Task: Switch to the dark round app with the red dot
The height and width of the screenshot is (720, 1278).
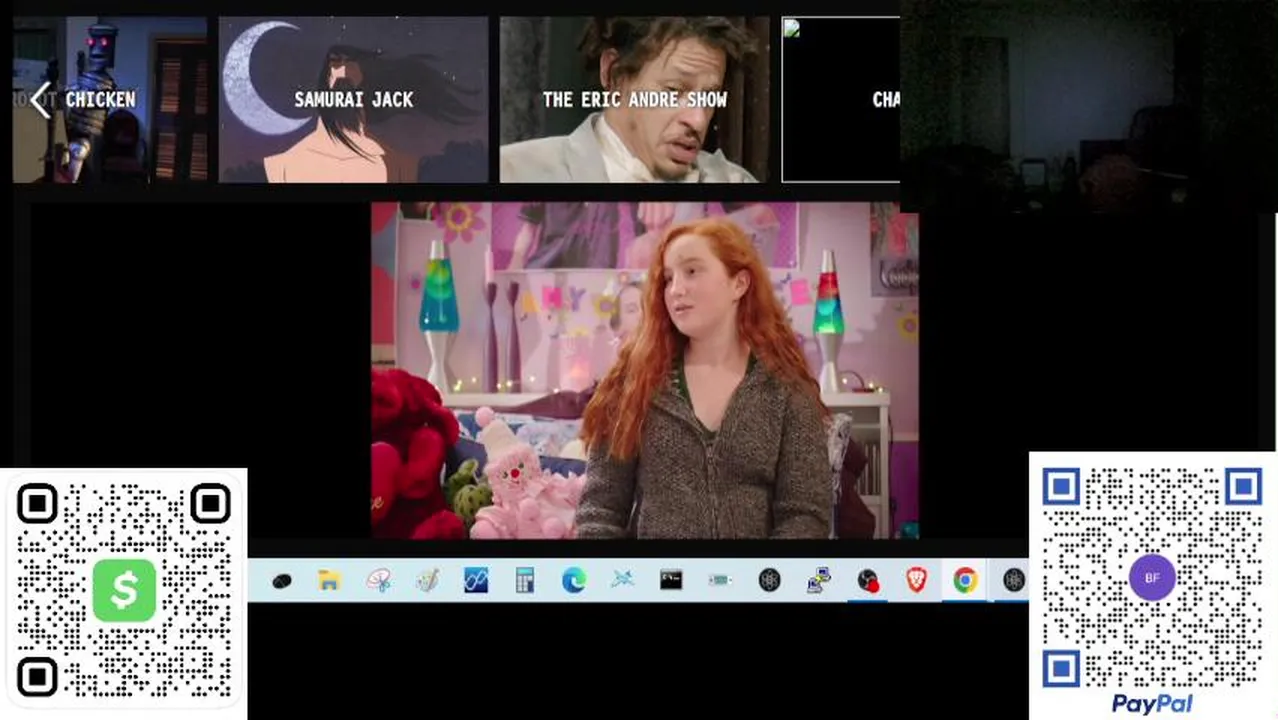Action: coord(867,580)
